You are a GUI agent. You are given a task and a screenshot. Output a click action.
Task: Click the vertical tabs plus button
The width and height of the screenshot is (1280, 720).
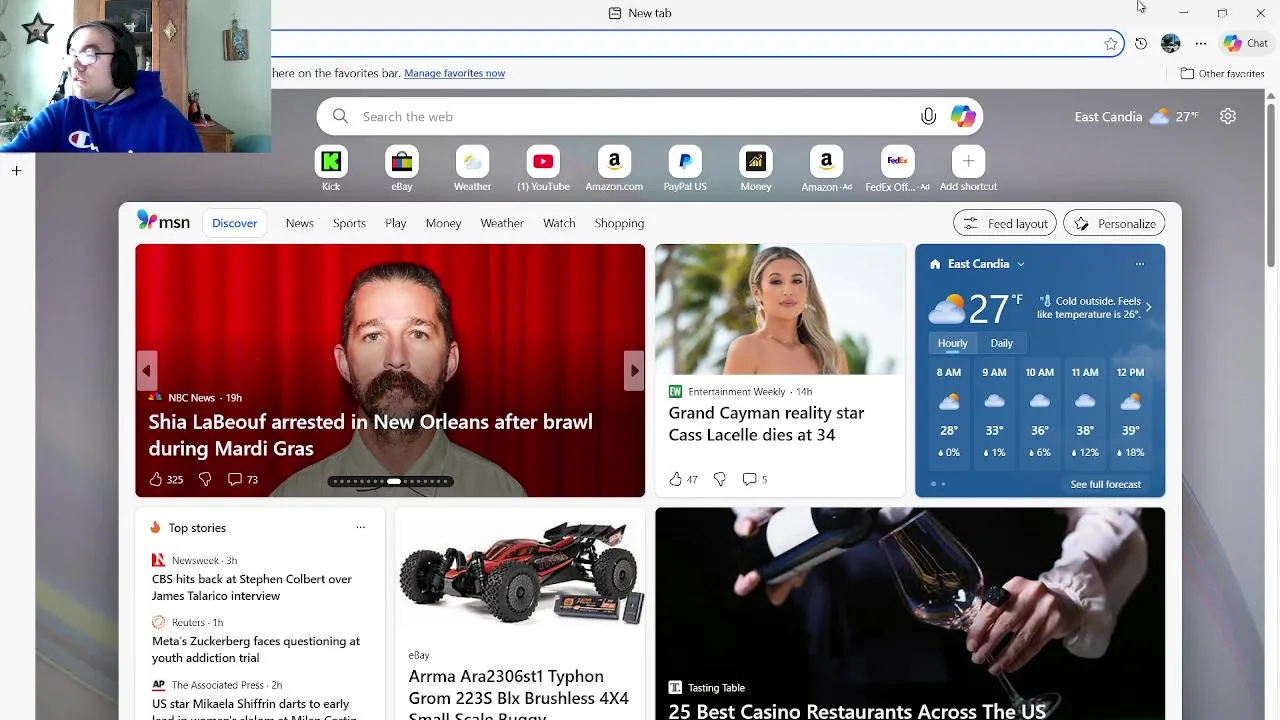point(17,171)
